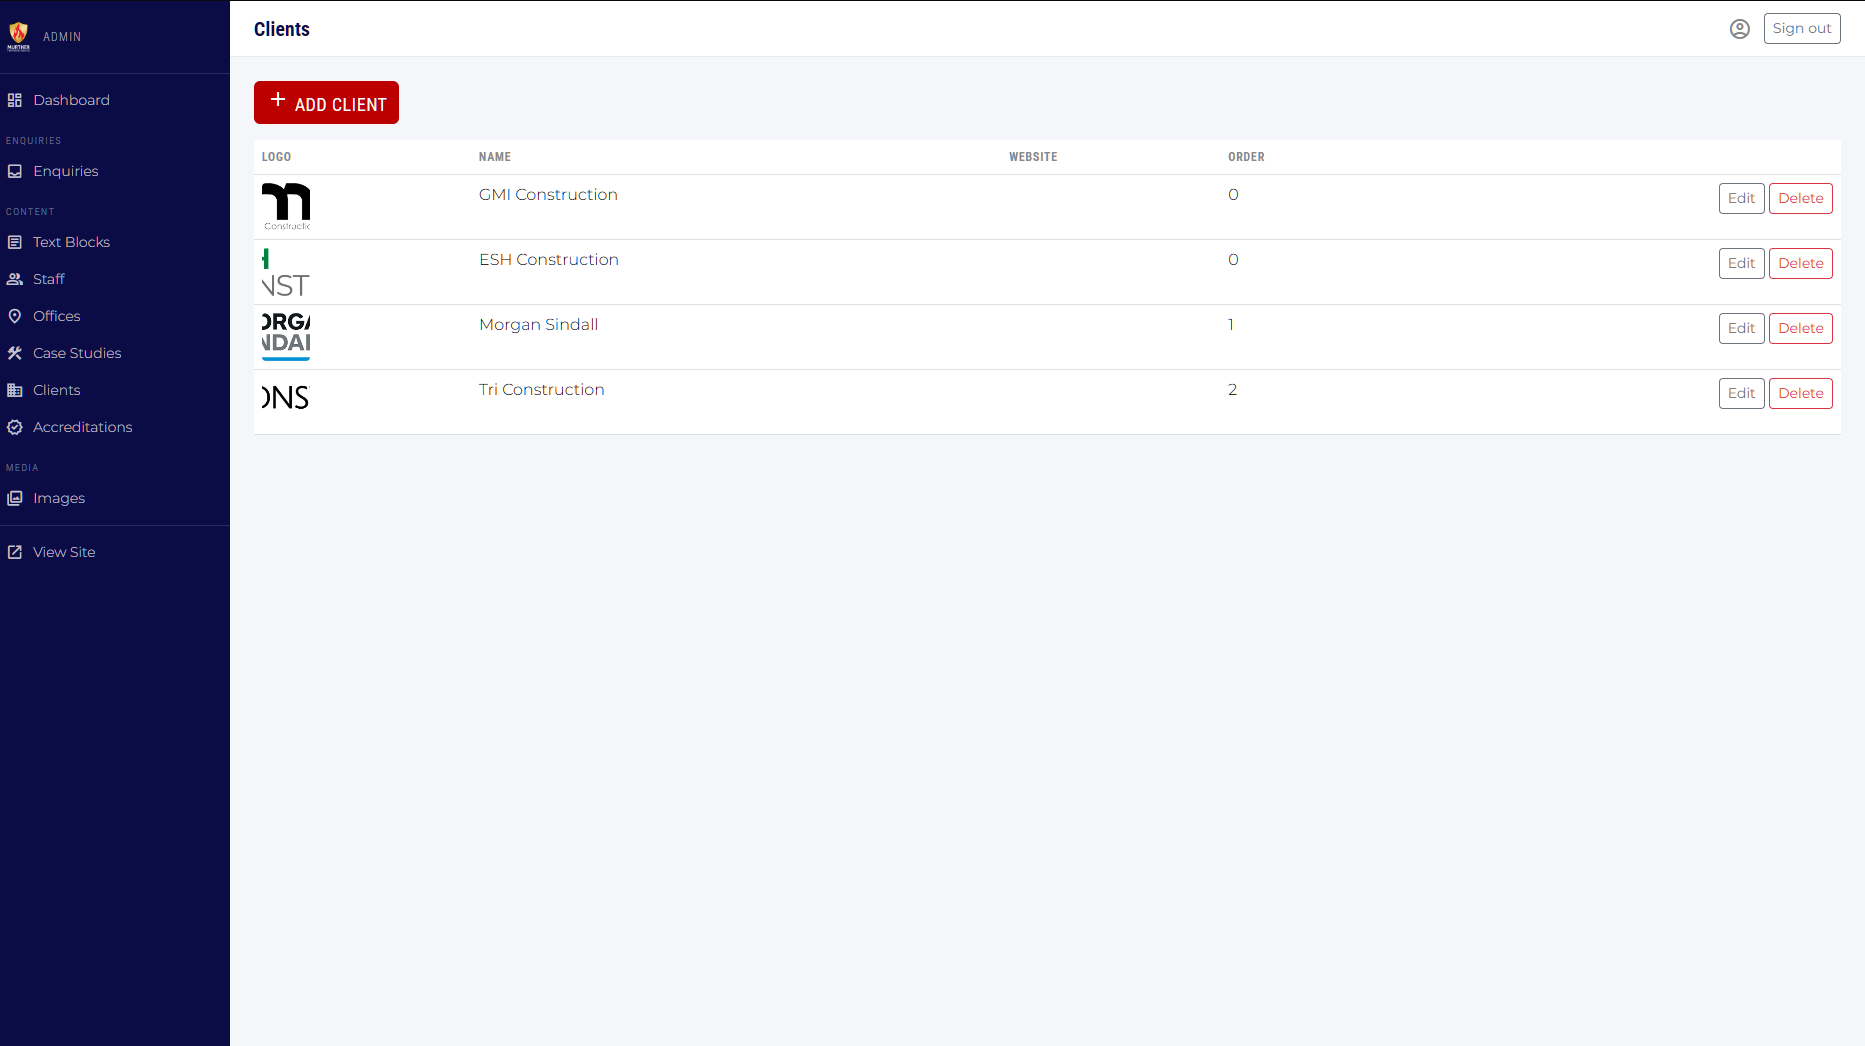Open View Site external link icon
Viewport: 1865px width, 1046px height.
15,551
